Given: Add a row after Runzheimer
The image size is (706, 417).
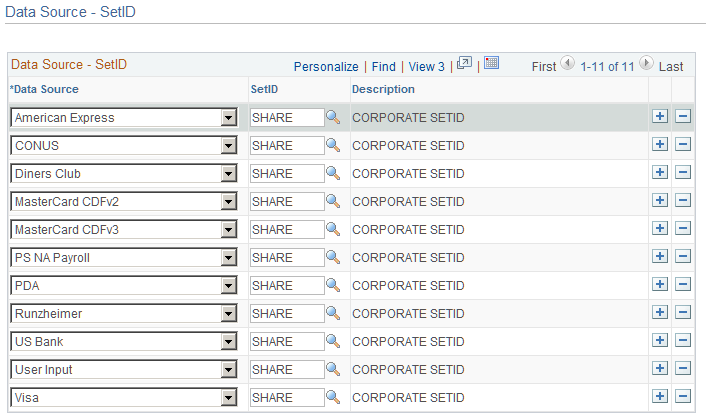Looking at the screenshot, I should tap(660, 312).
